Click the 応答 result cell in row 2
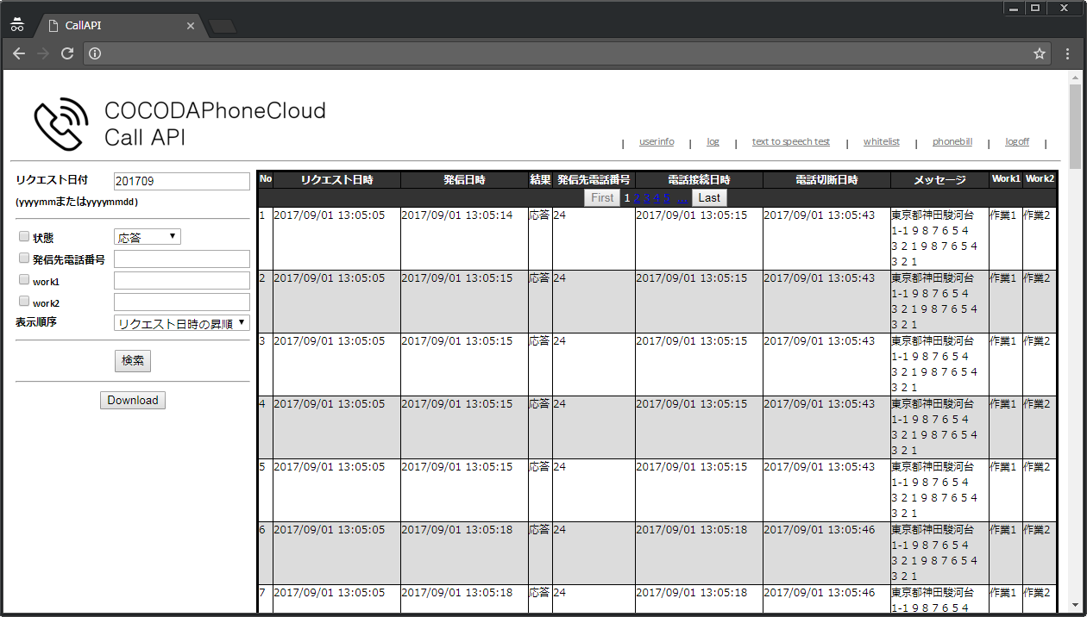 coord(540,302)
